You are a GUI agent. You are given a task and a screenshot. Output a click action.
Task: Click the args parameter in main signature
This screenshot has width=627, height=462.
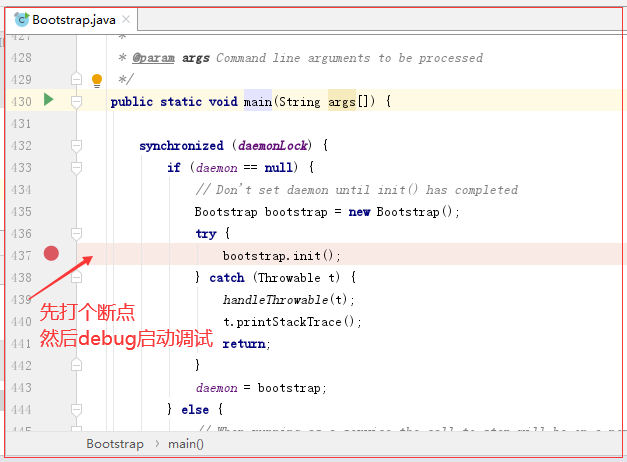tap(342, 102)
